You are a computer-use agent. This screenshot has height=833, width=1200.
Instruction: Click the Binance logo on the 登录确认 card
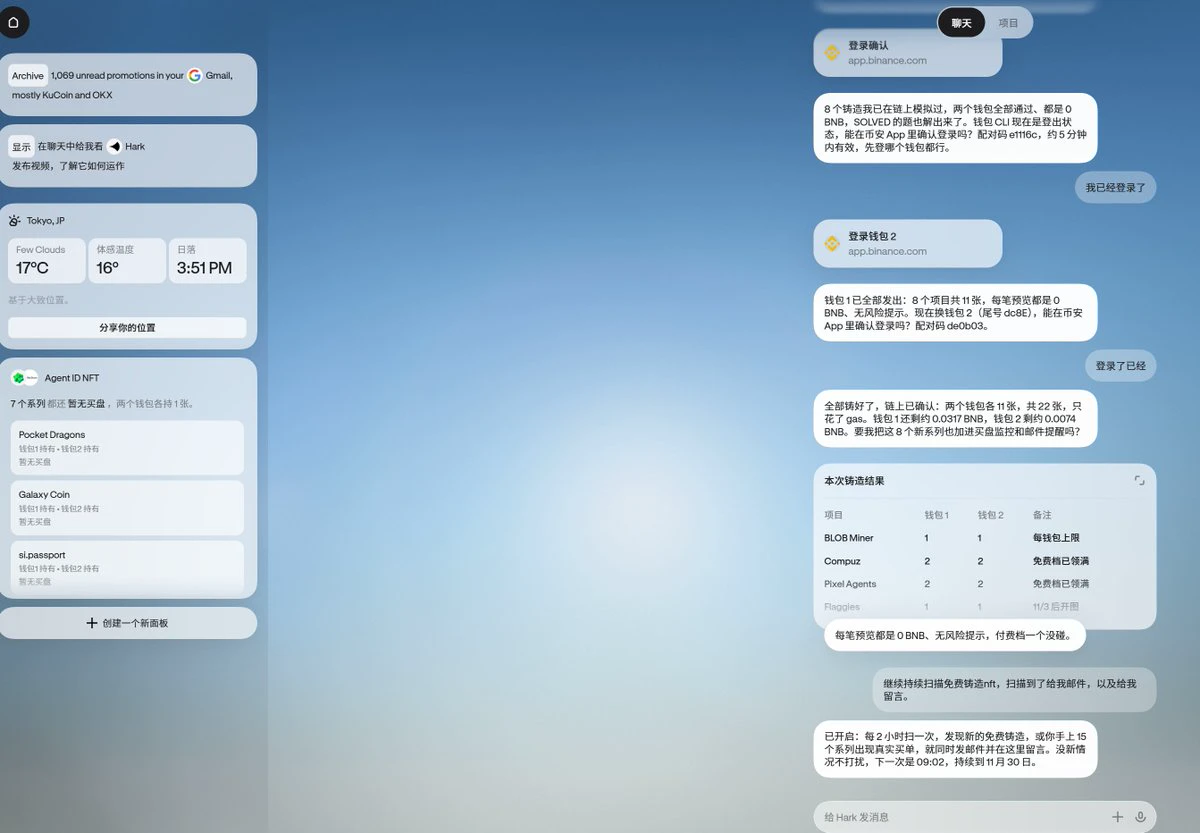click(831, 53)
